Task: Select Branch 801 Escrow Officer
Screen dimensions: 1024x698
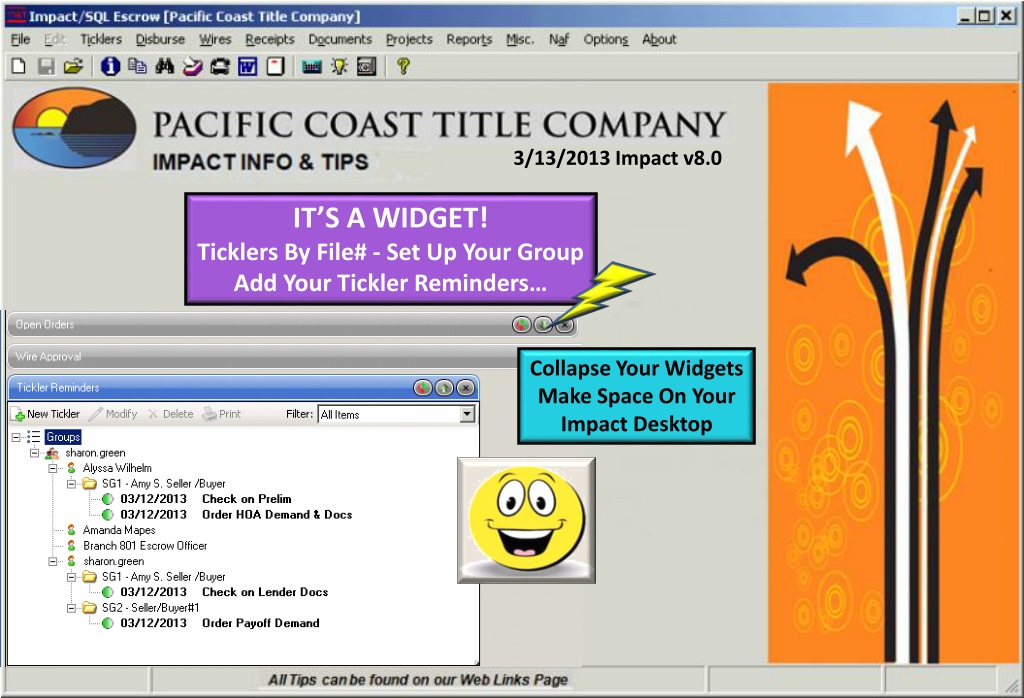Action: point(145,546)
